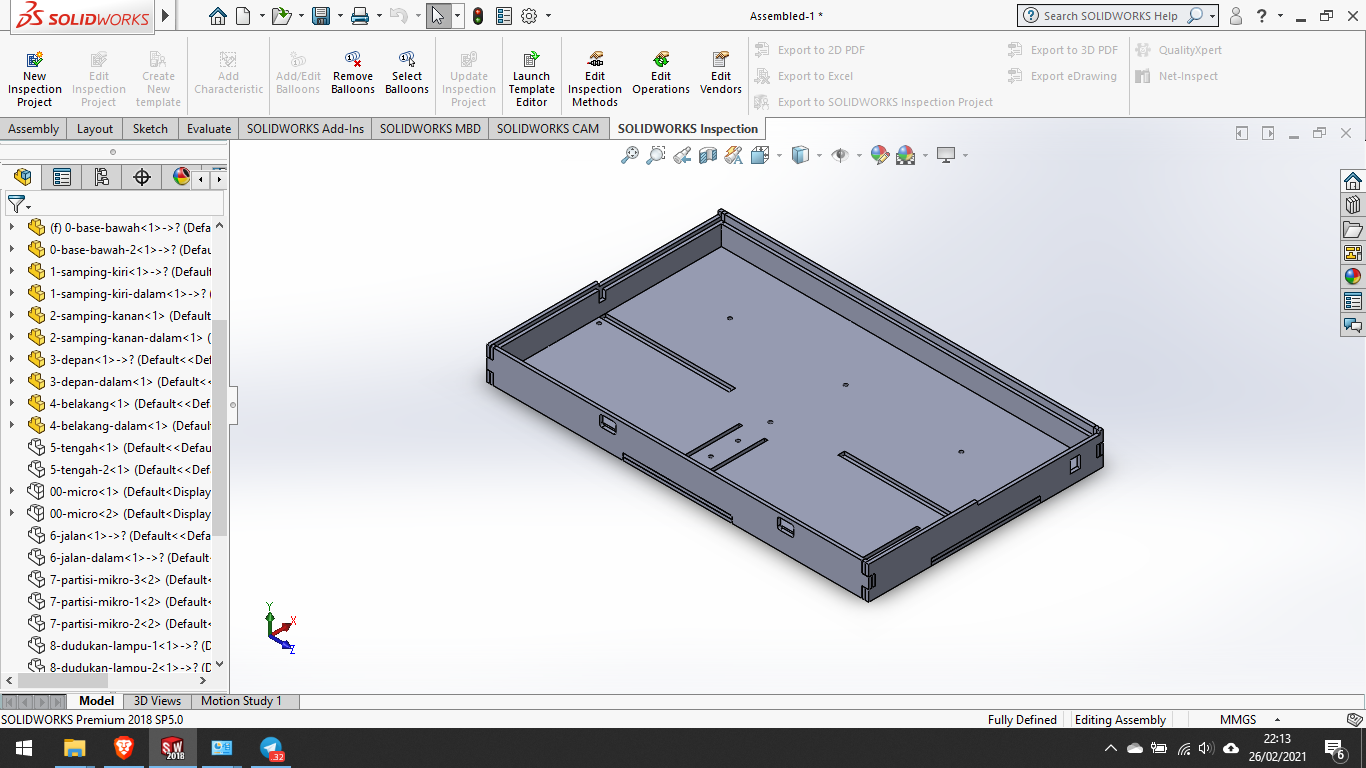Open View Palette in task pane

(1353, 253)
